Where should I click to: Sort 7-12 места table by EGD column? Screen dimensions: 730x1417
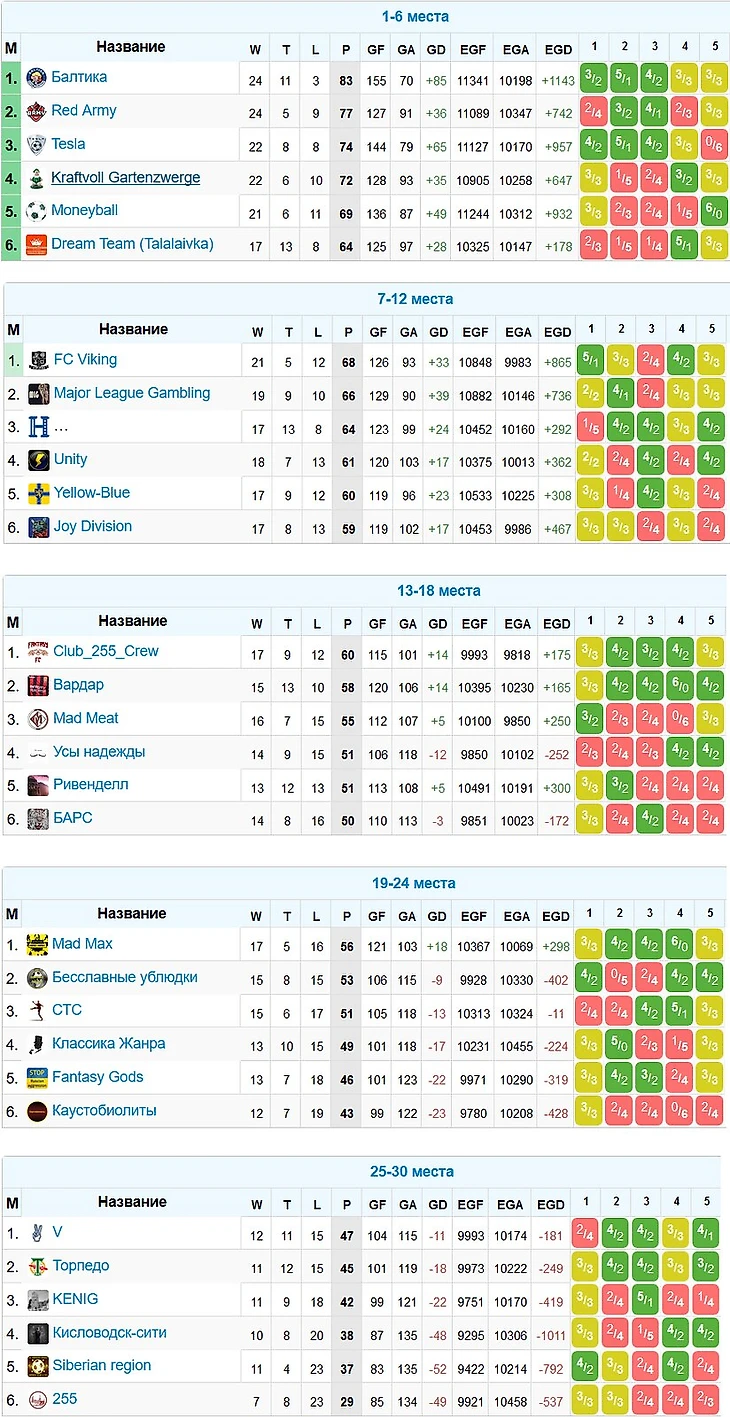(557, 331)
